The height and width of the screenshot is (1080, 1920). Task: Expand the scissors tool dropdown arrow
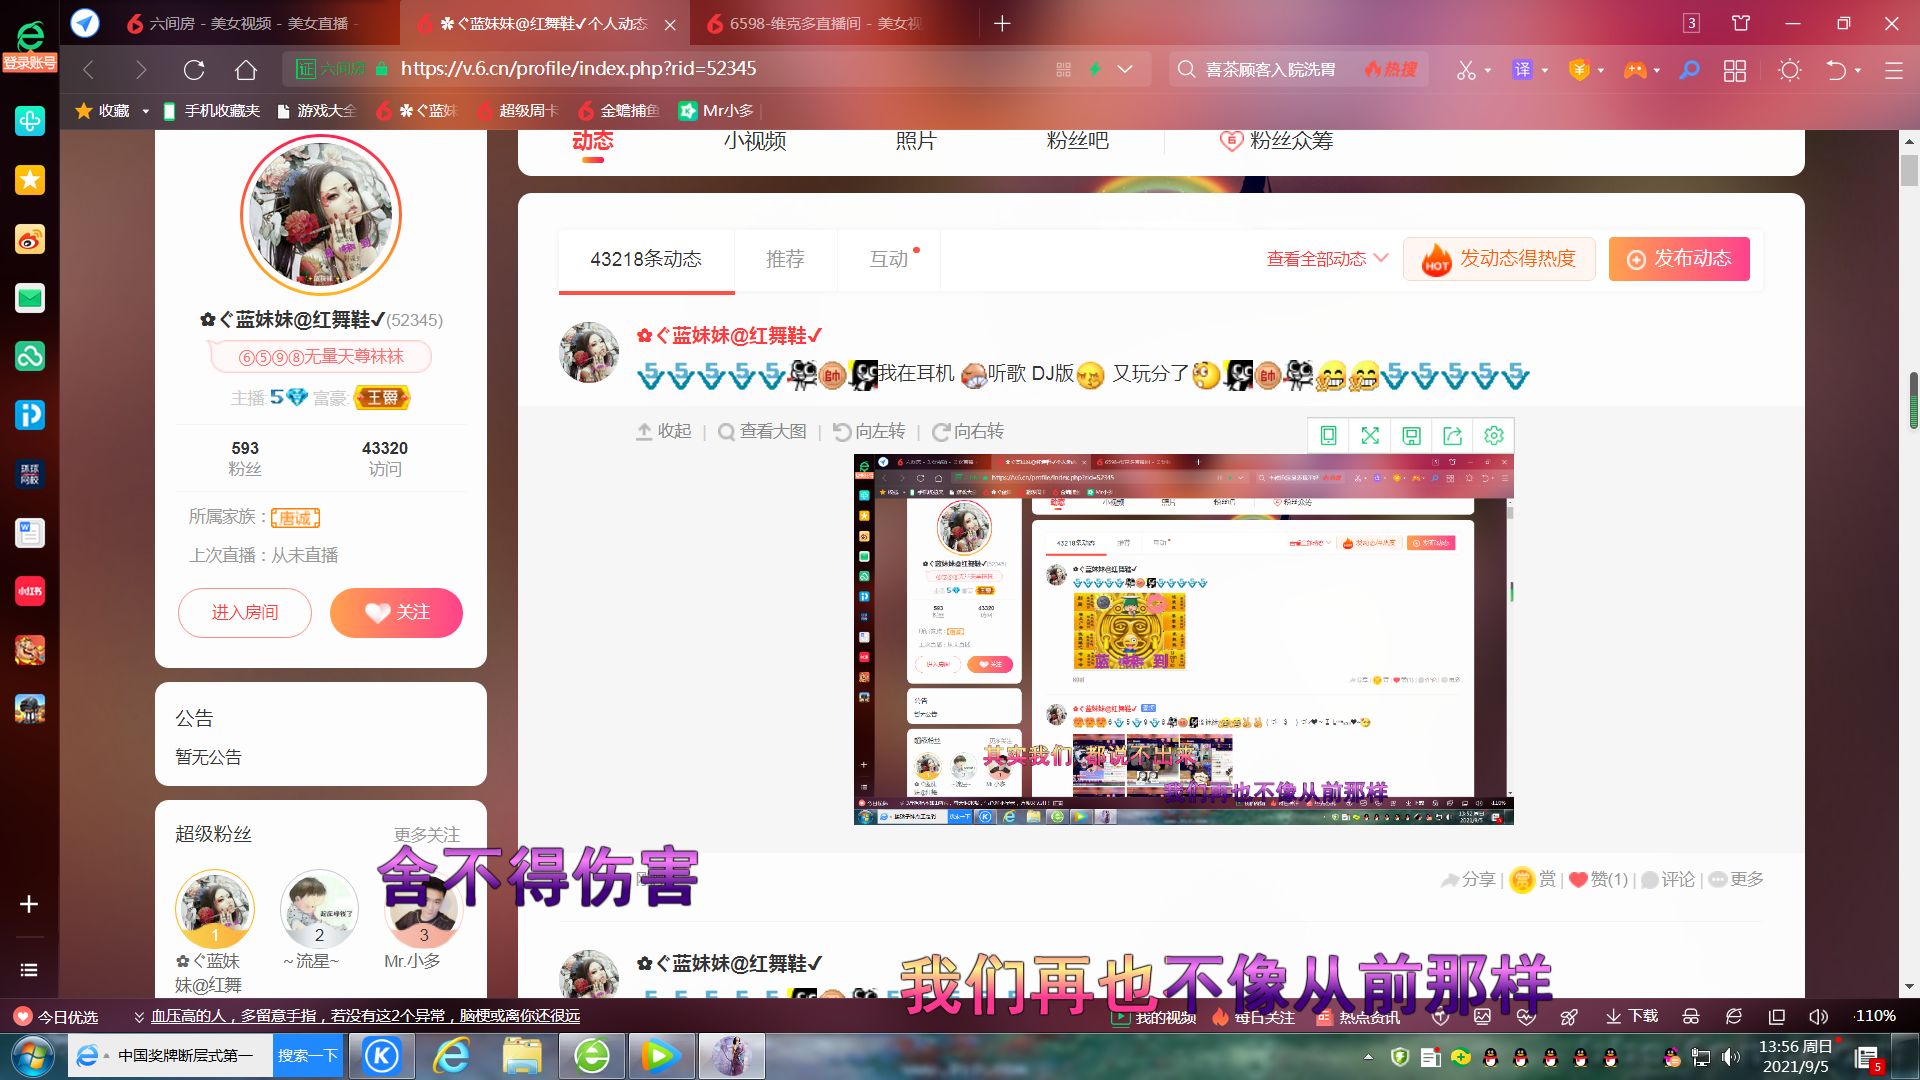click(x=1488, y=70)
